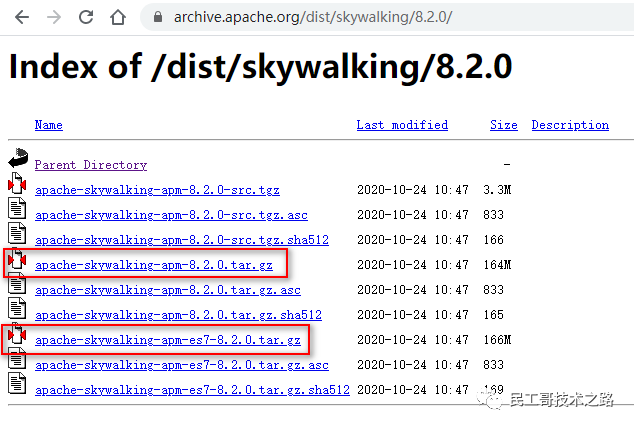
Task: Open apache-skywalking-apm-8.2.0-src.tgz.asc signature file
Action: click(x=171, y=215)
